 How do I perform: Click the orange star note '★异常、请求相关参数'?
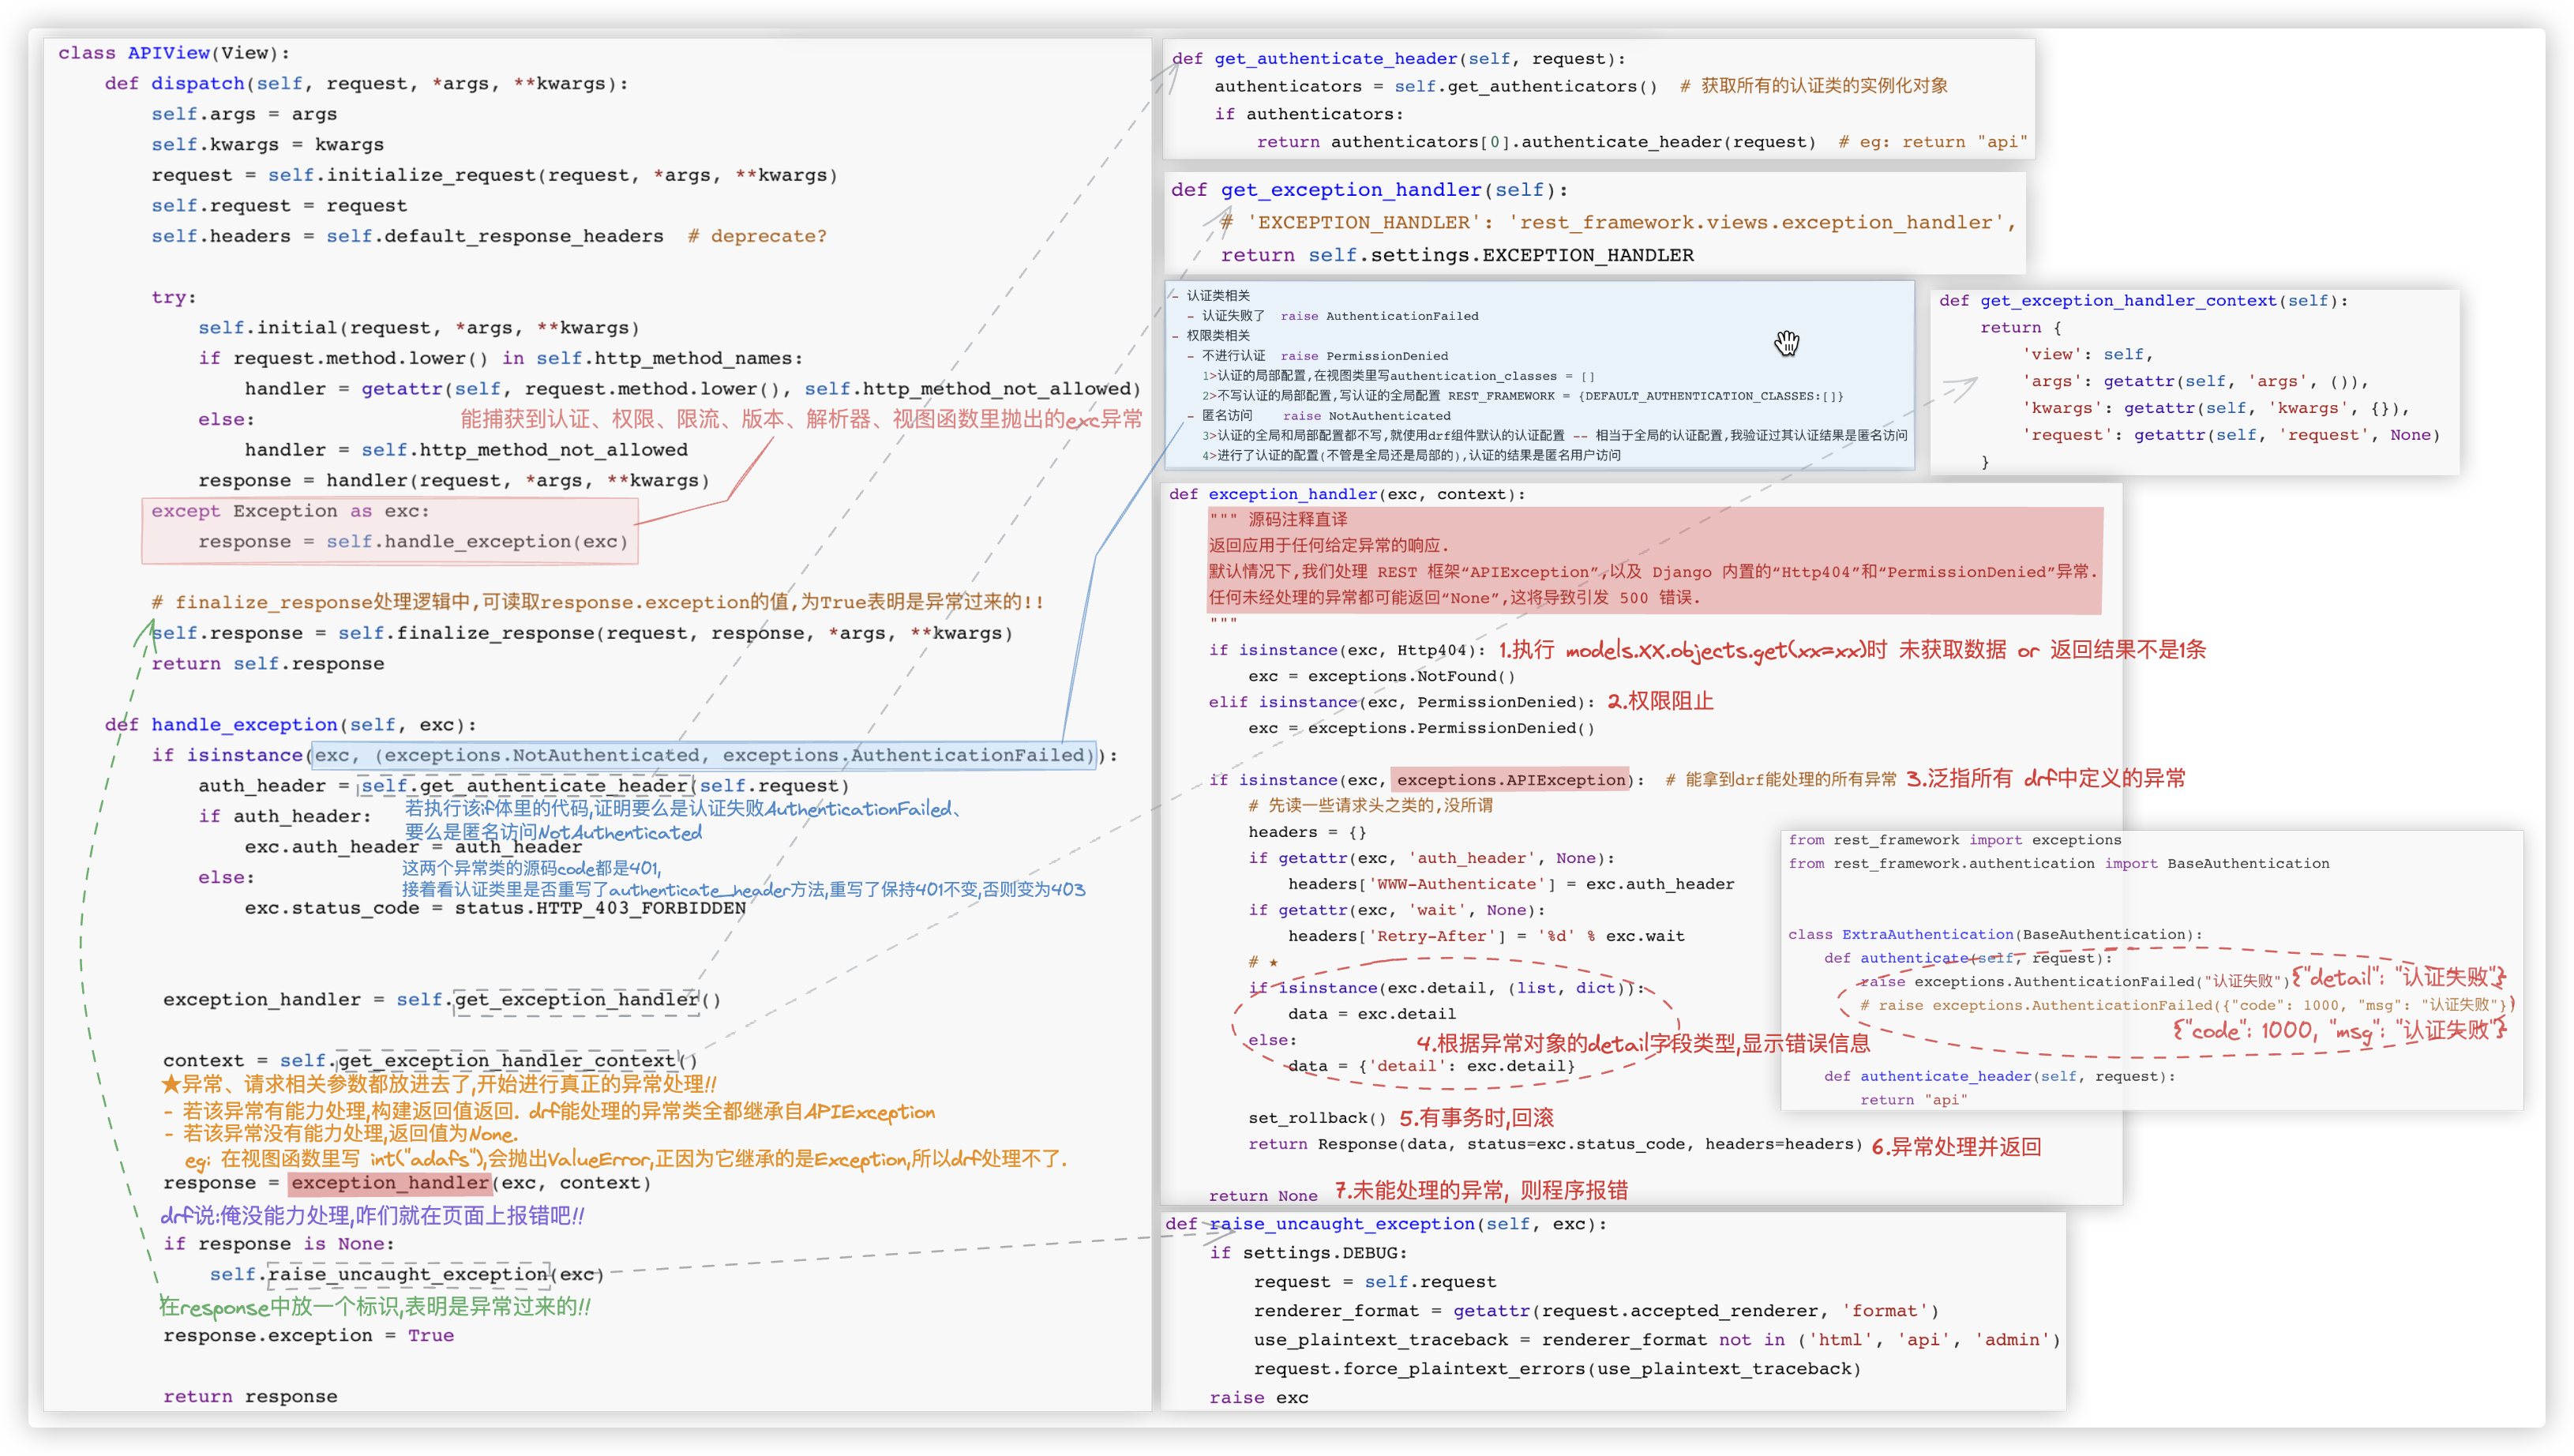point(440,1084)
